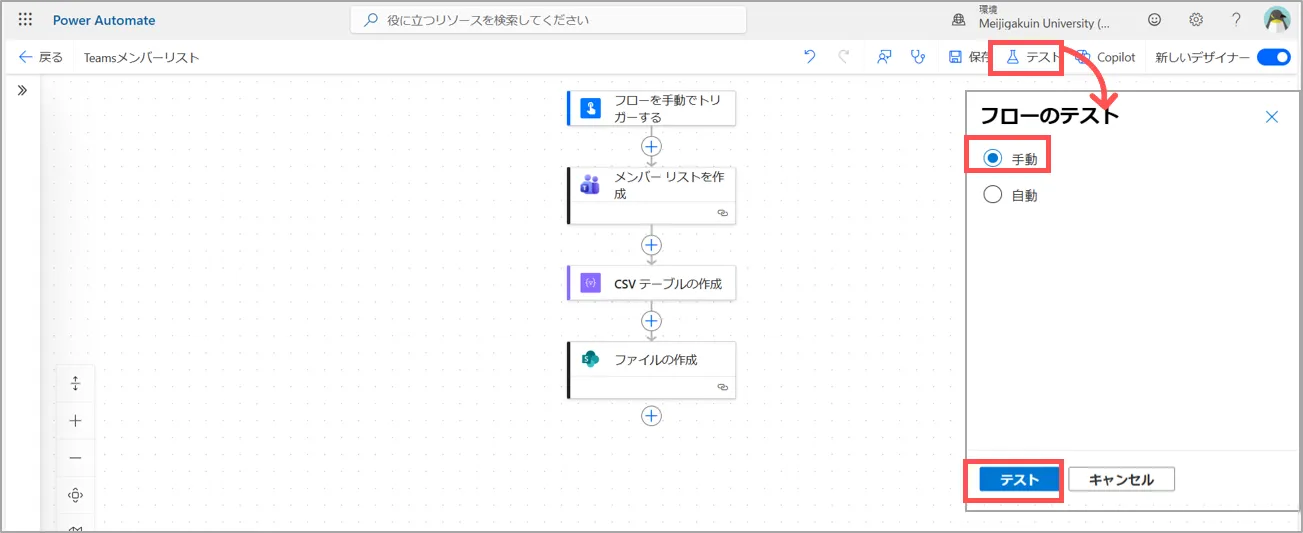Add step below ファイルの作成 action
This screenshot has height=533, width=1303.
651,416
